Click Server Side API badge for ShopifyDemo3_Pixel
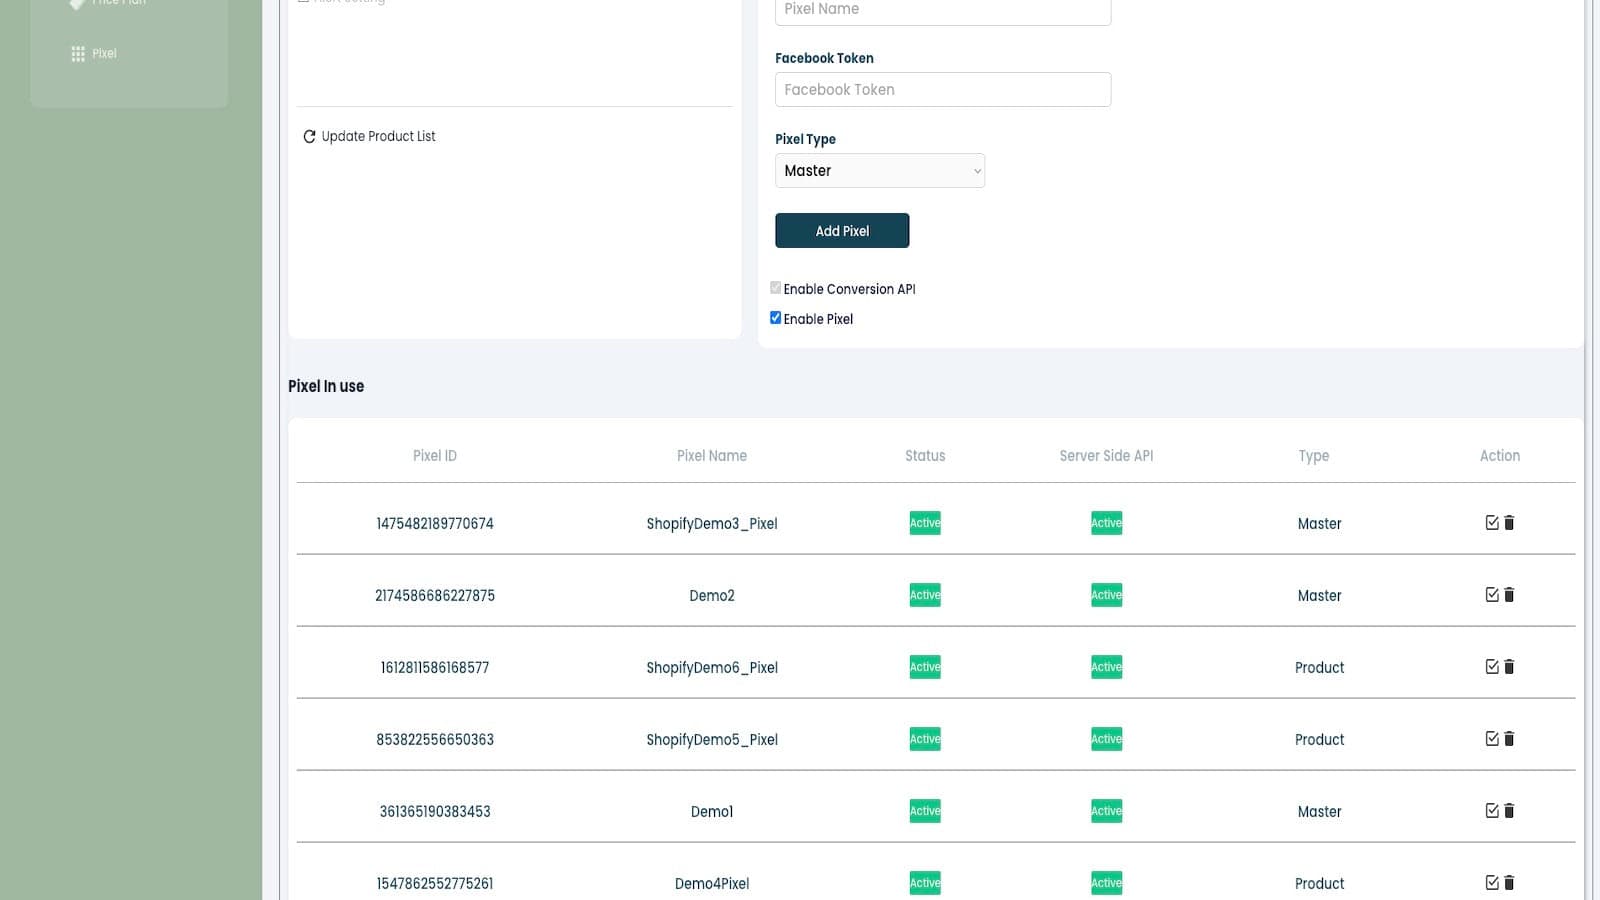1600x900 pixels. tap(1106, 523)
